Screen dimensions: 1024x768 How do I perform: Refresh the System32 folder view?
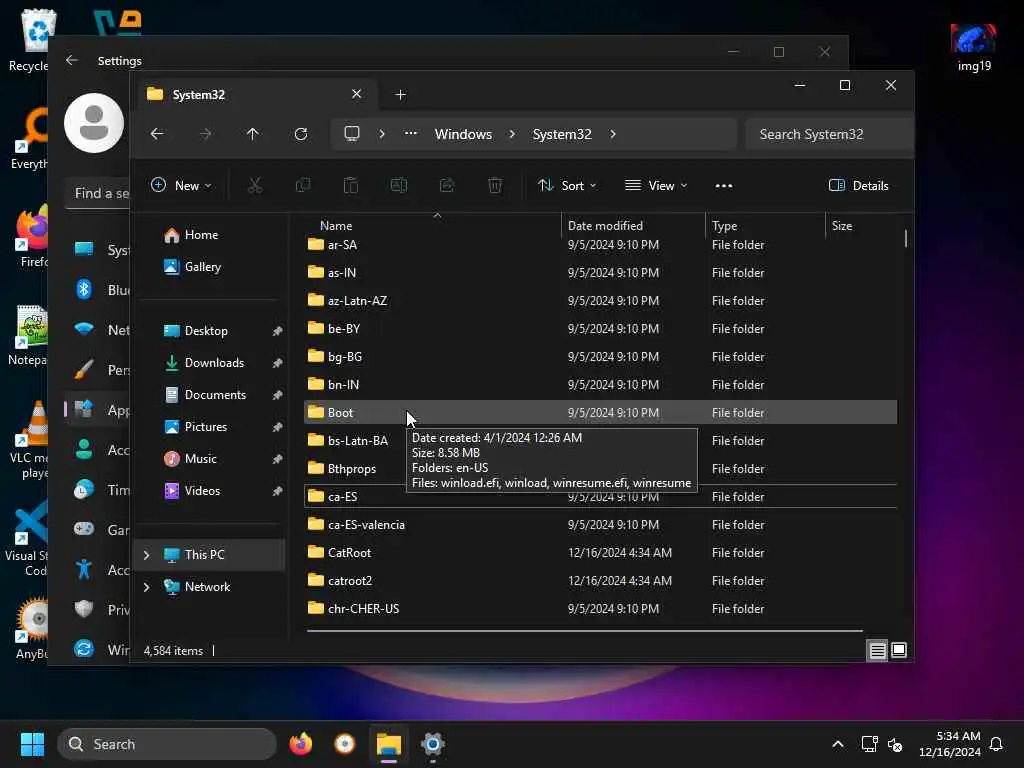301,134
